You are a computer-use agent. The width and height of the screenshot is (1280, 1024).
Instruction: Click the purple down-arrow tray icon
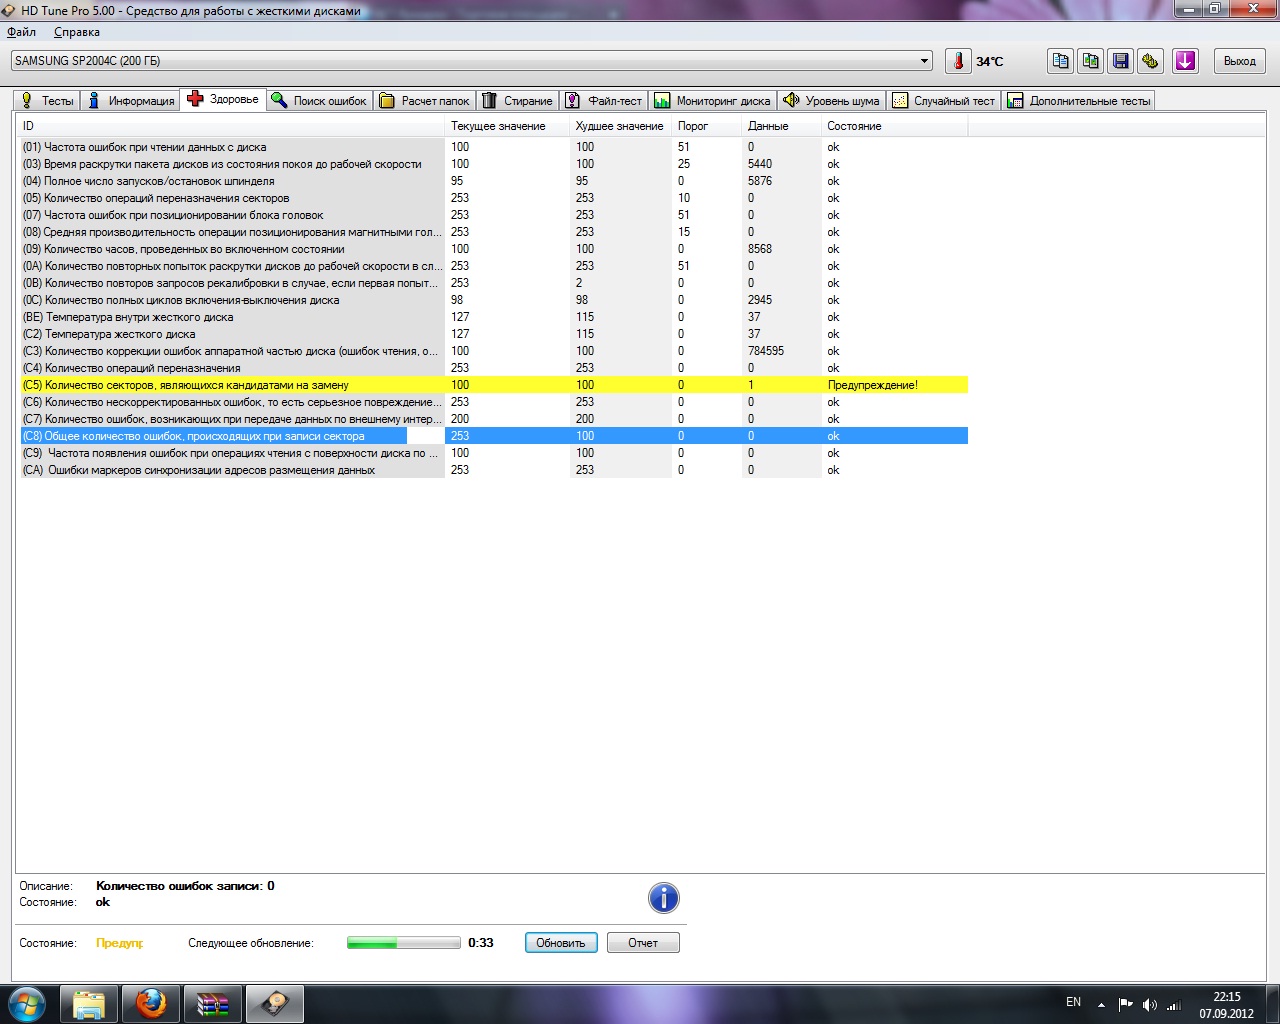(x=1185, y=61)
